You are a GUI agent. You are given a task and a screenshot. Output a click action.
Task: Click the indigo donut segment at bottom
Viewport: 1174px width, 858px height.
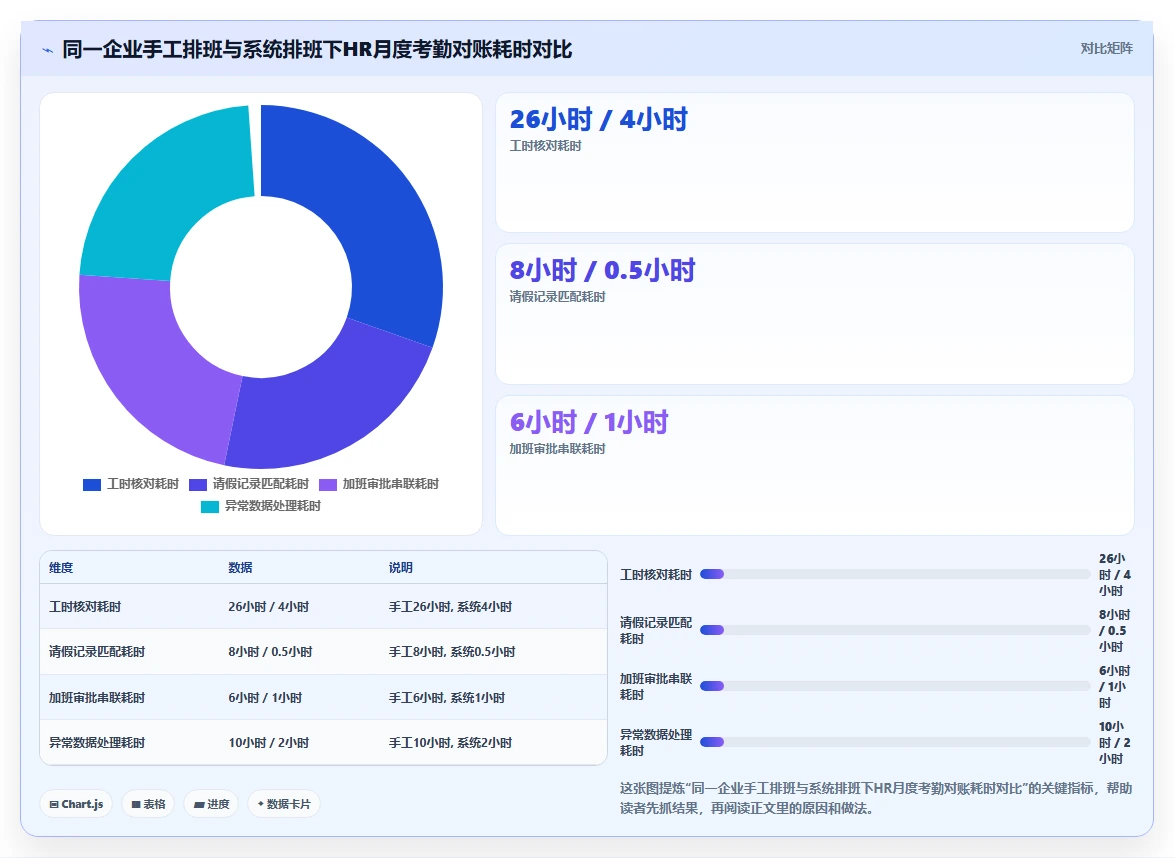click(x=329, y=404)
